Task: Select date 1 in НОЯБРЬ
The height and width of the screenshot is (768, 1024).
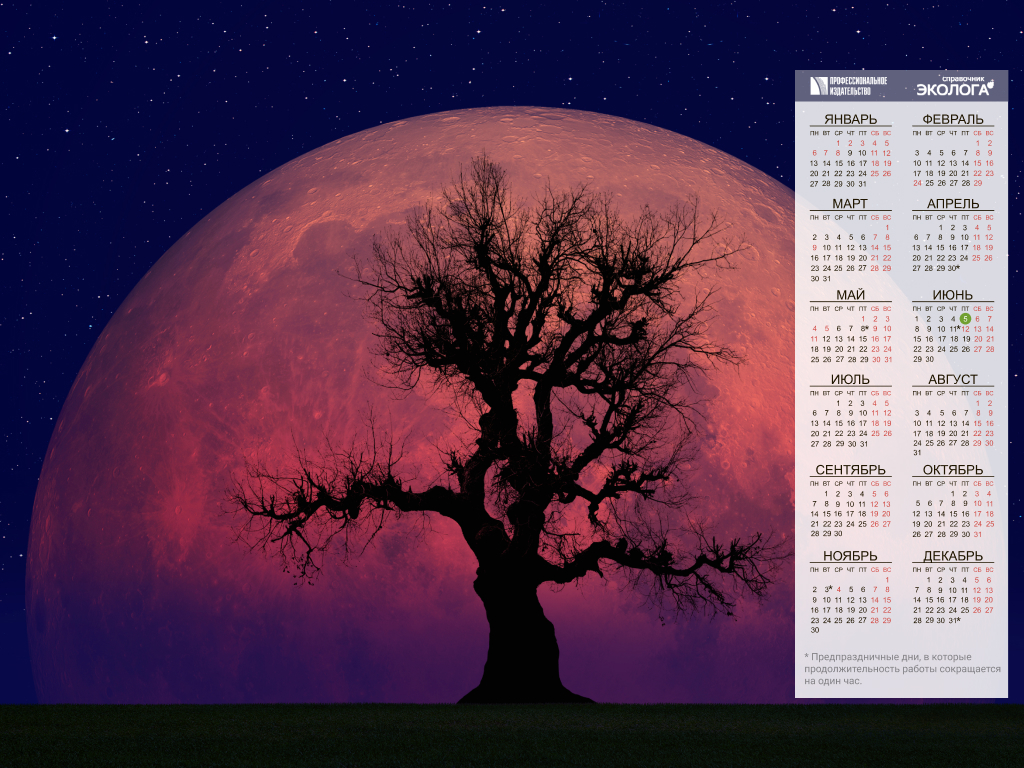Action: point(887,579)
